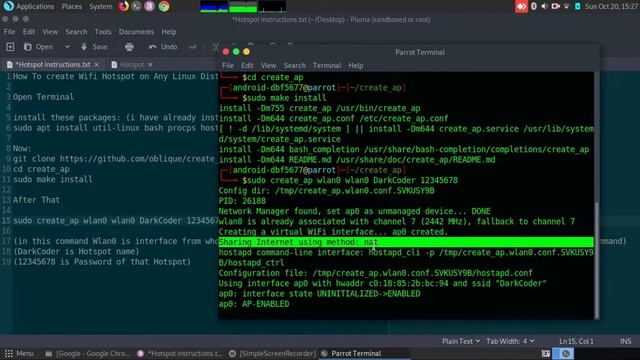Open the Search menu in Parrot Terminal

(294, 66)
